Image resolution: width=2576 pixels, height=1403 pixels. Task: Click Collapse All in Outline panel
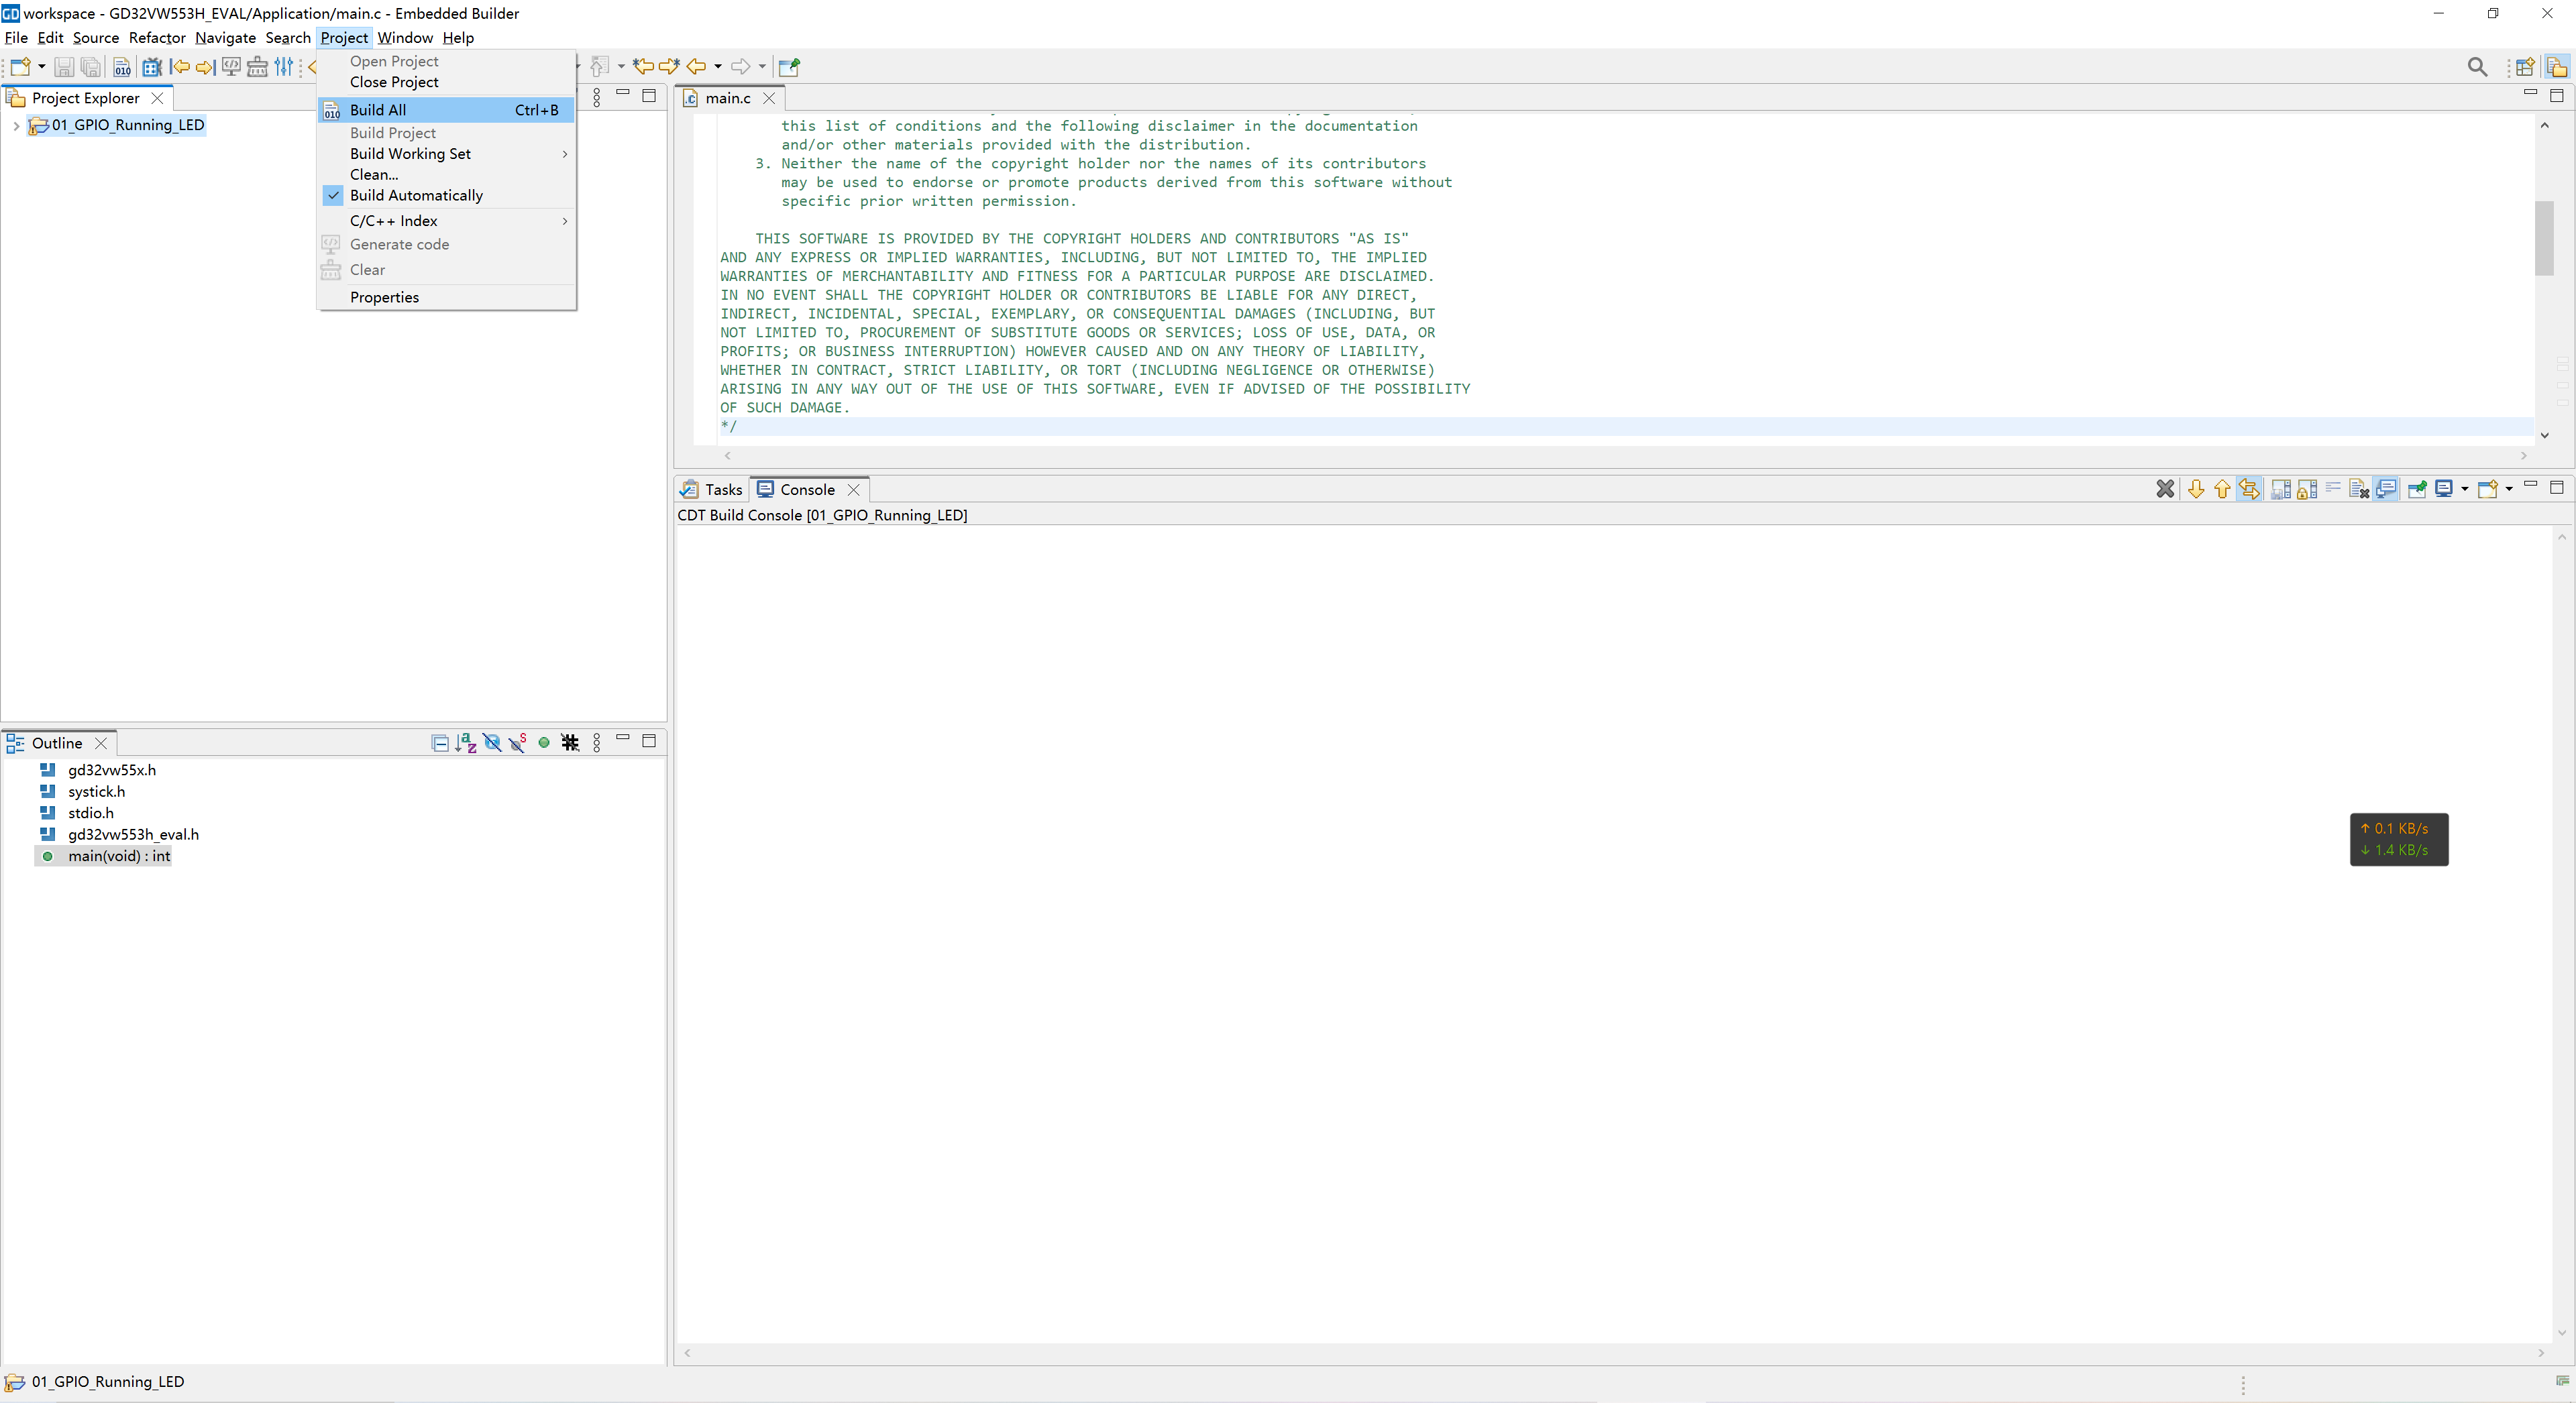coord(439,743)
